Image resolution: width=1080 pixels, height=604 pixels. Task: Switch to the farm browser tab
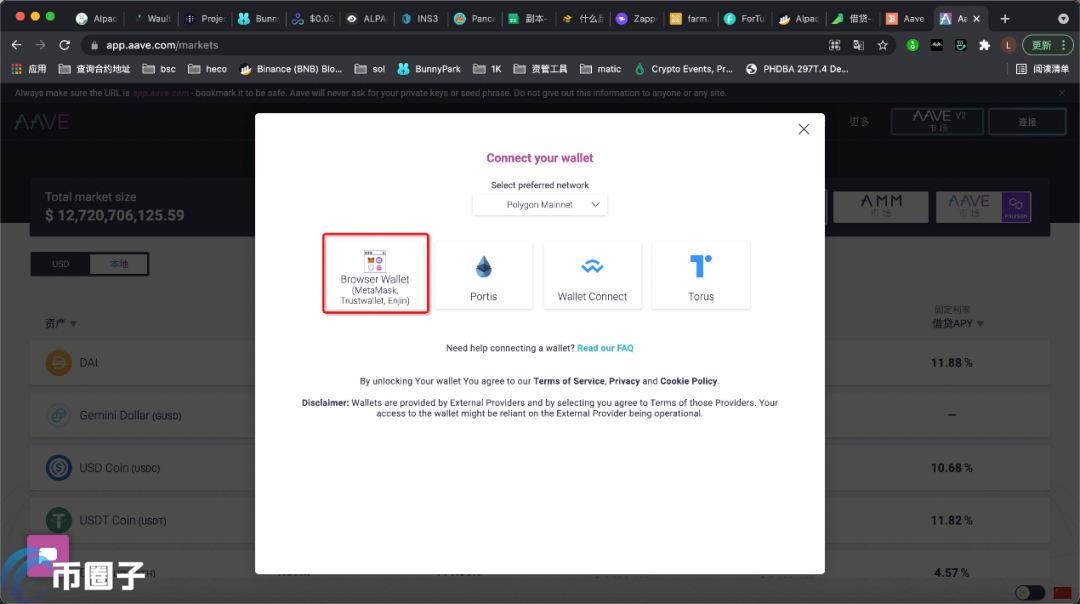(690, 19)
